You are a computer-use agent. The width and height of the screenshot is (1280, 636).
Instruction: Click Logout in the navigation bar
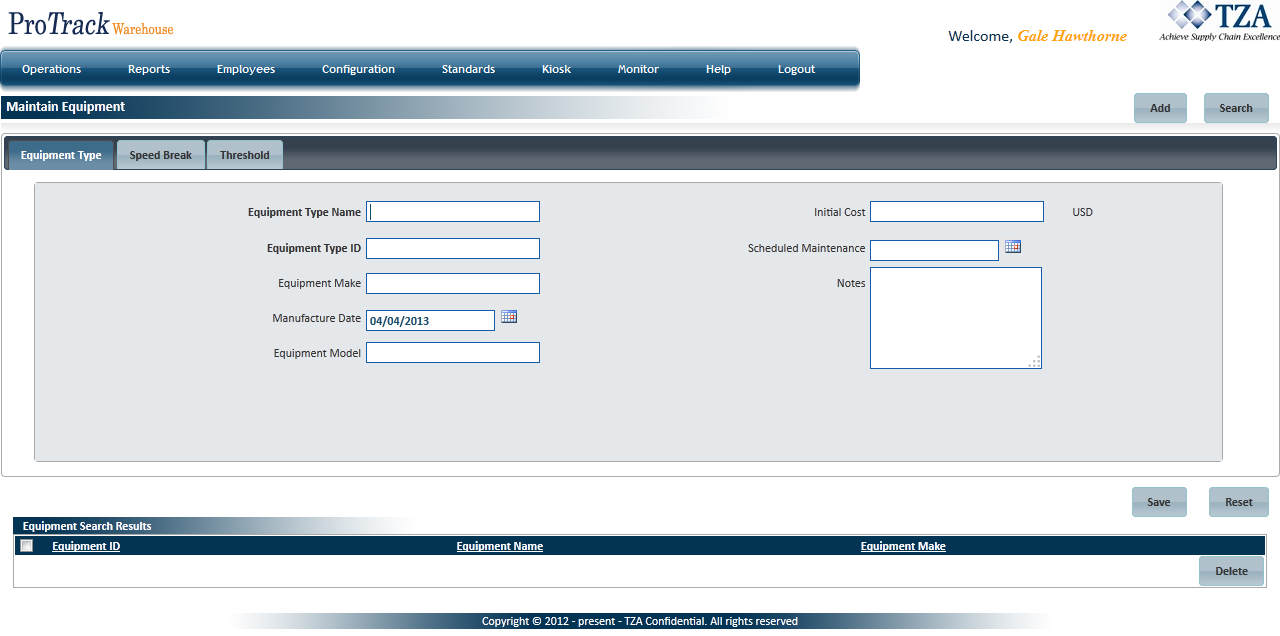click(x=797, y=70)
